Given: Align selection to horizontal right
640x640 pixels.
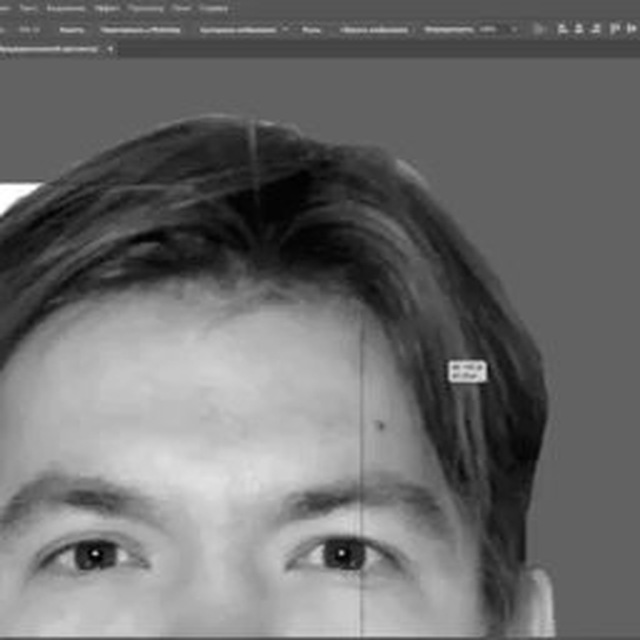Looking at the screenshot, I should point(596,29).
